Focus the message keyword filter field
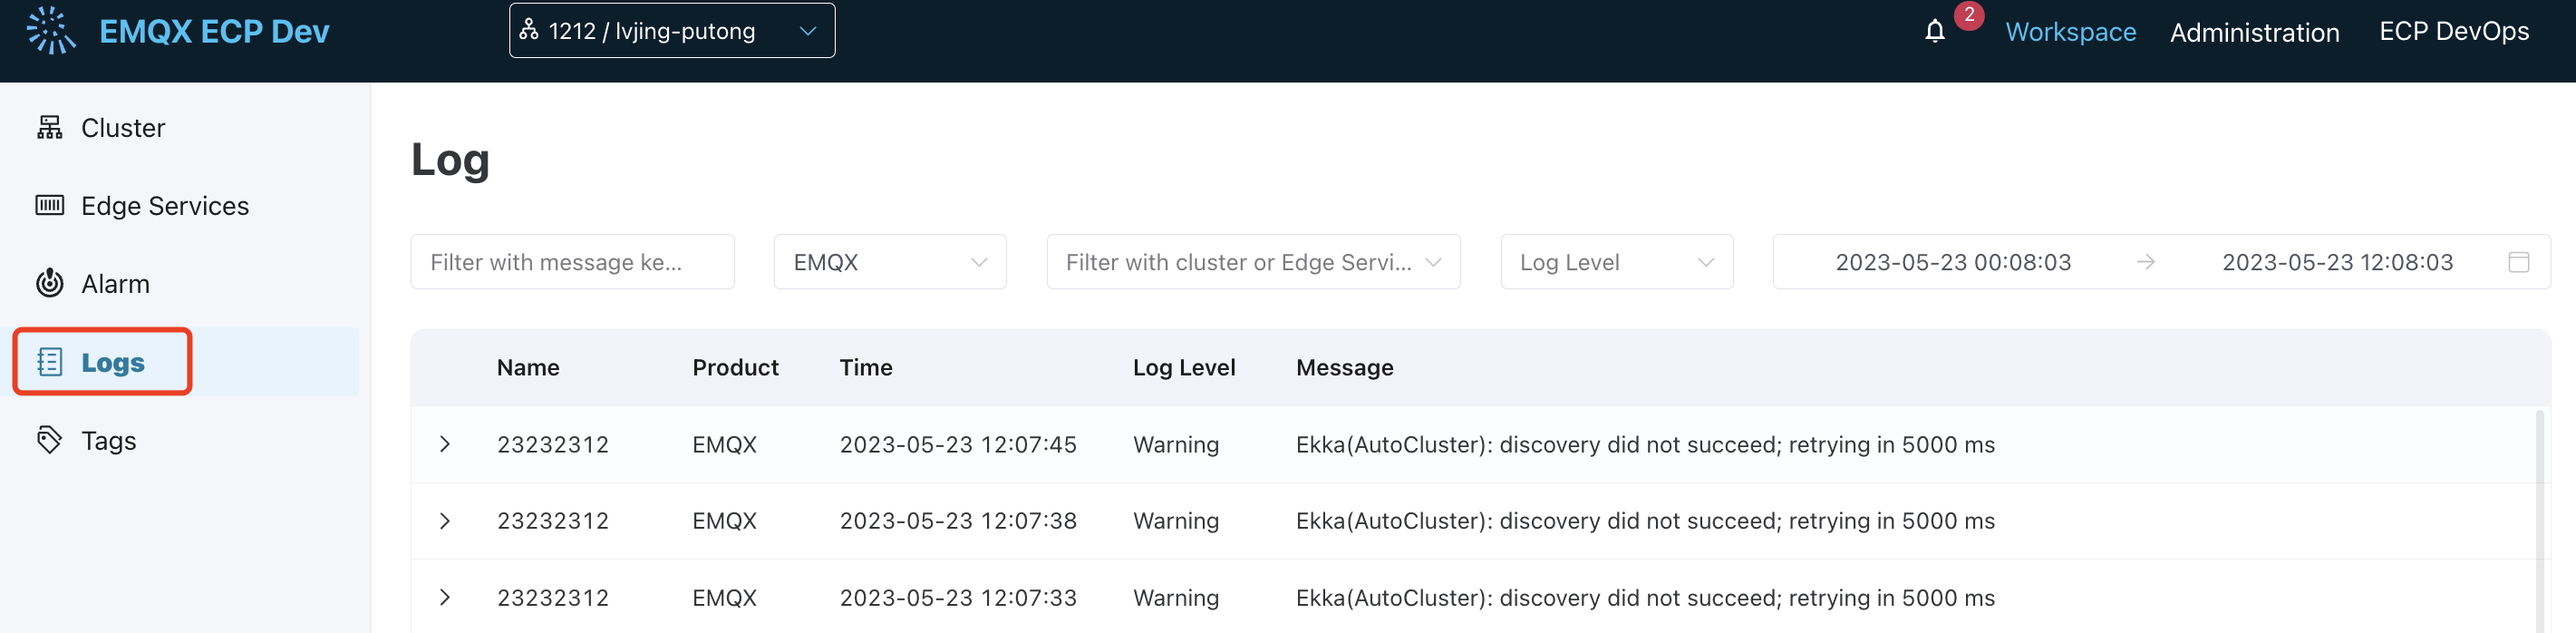This screenshot has height=633, width=2576. 572,262
